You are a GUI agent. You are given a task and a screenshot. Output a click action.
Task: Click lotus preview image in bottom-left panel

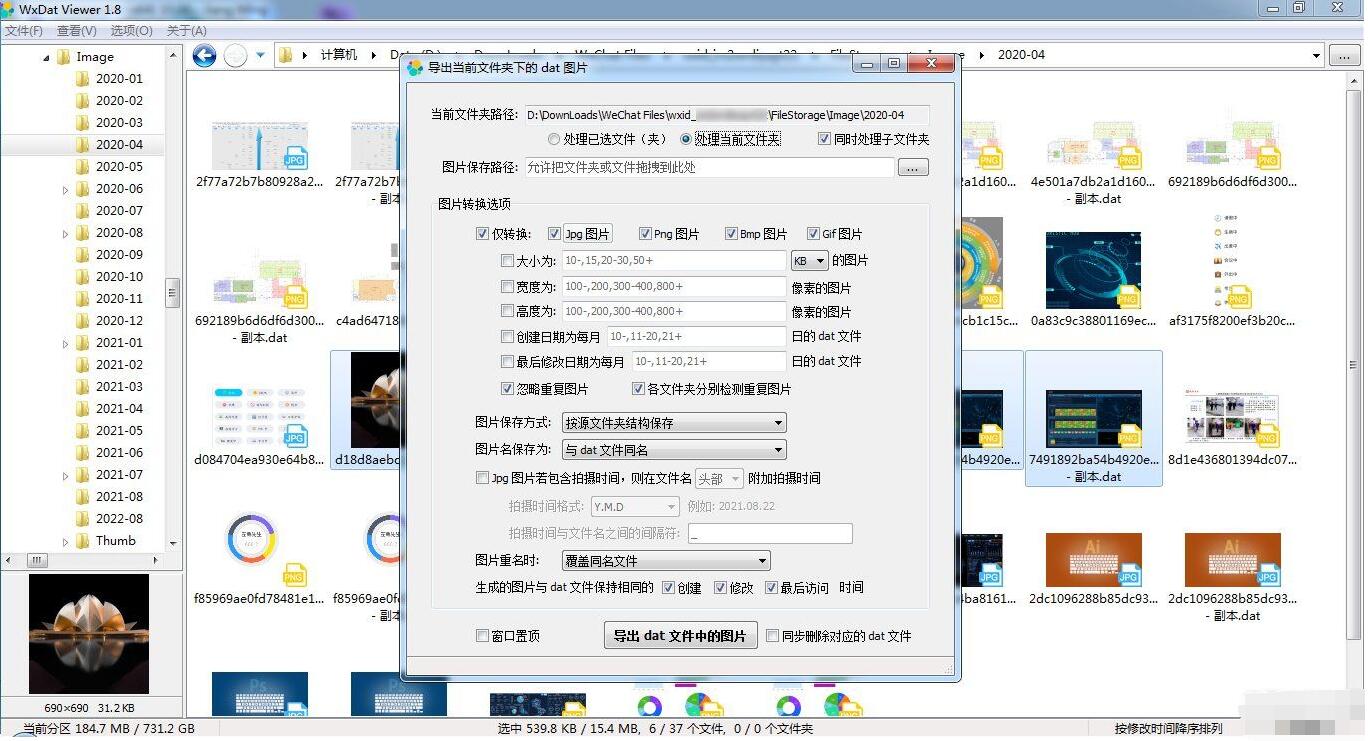coord(89,634)
